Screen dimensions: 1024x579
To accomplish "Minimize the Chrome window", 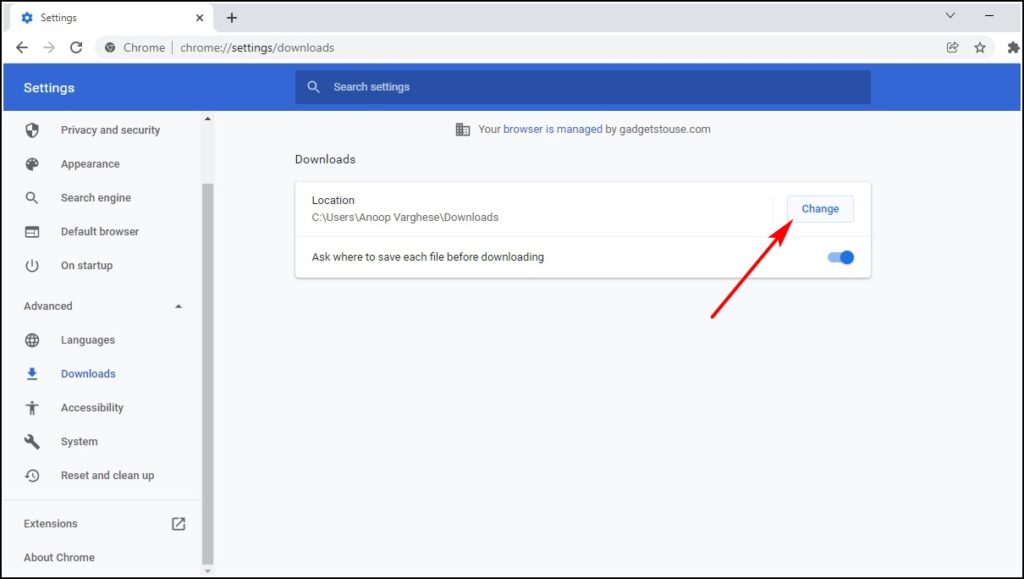I will click(989, 15).
